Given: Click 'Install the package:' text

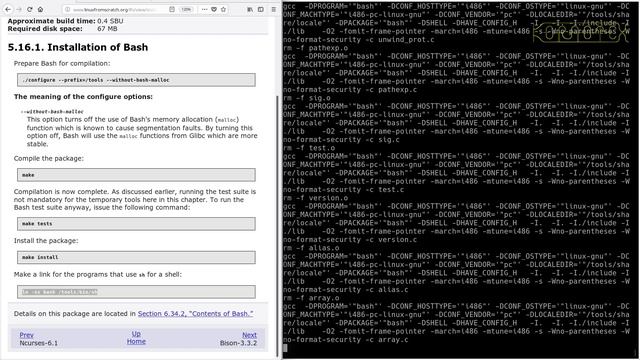Looking at the screenshot, I should coord(46,241).
